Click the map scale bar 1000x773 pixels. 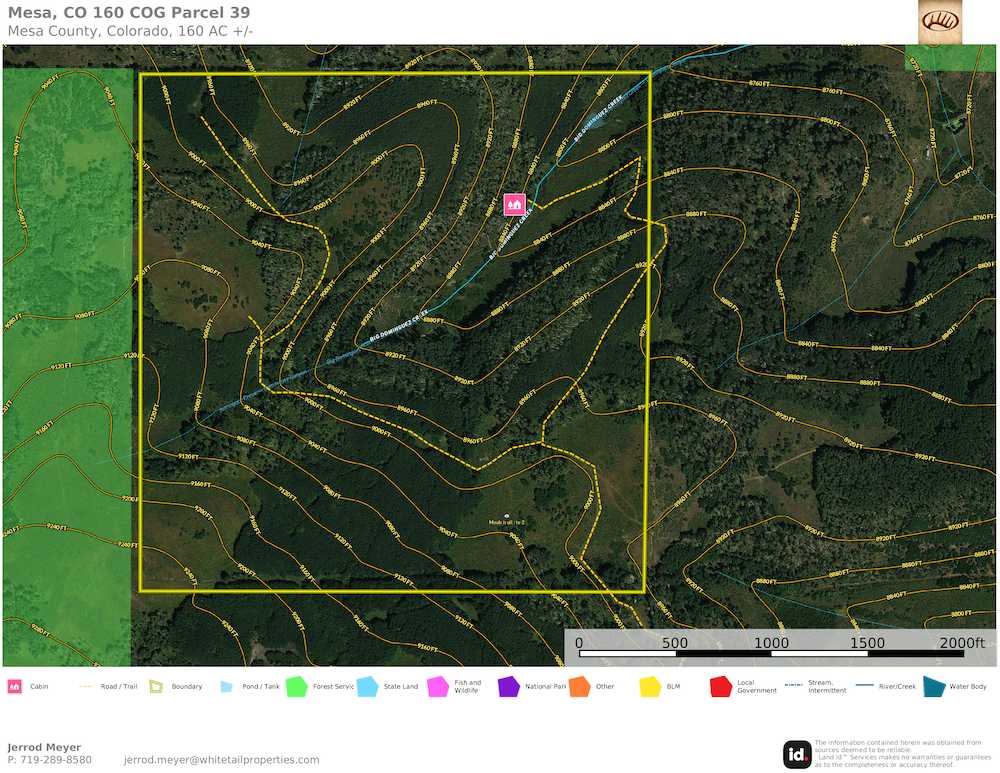(782, 652)
